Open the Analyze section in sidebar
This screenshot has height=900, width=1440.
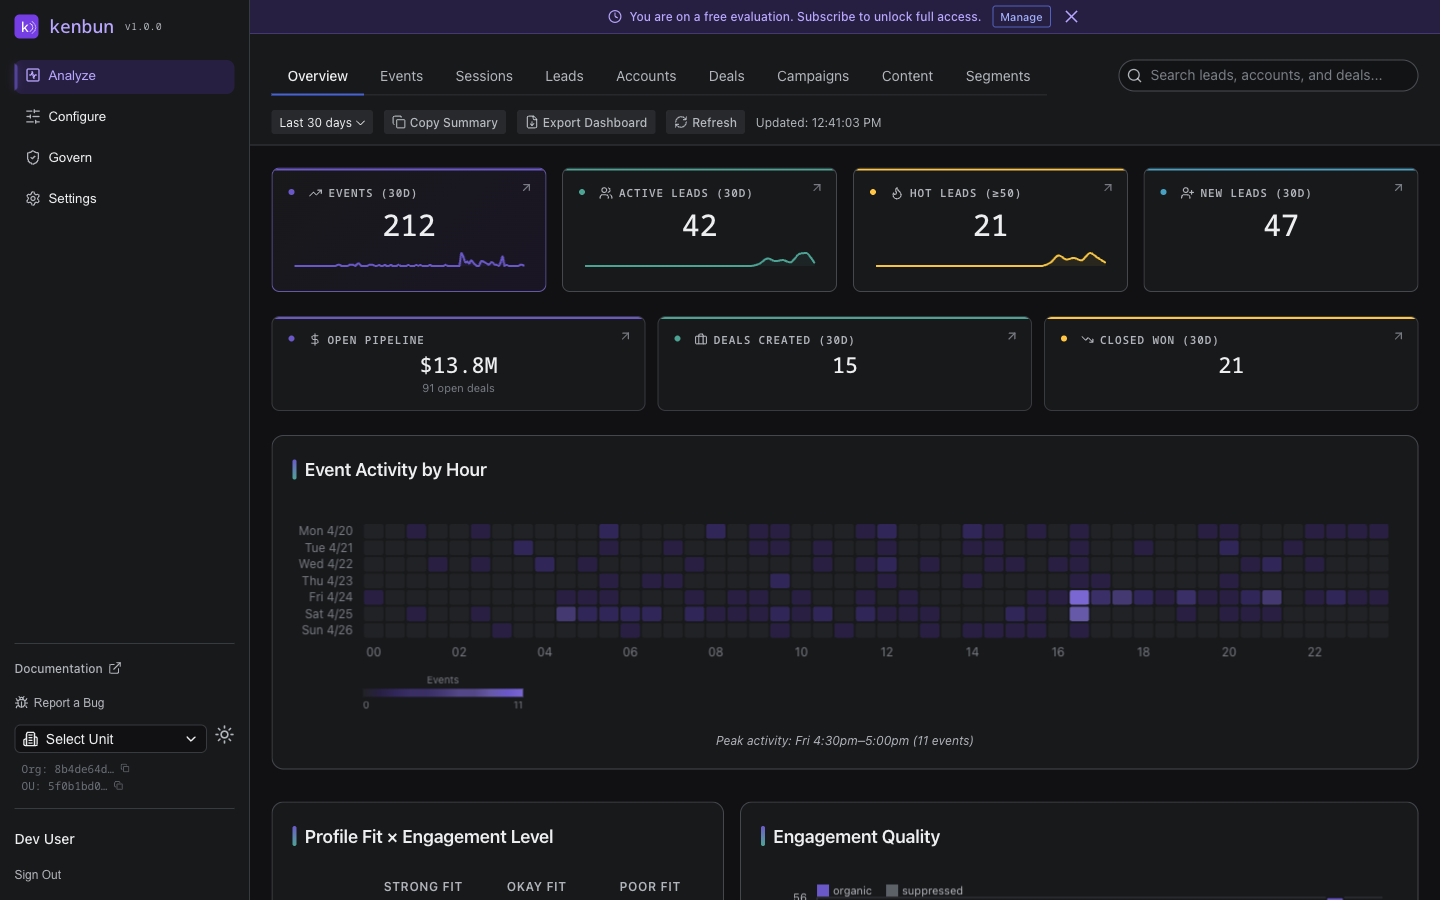click(125, 76)
